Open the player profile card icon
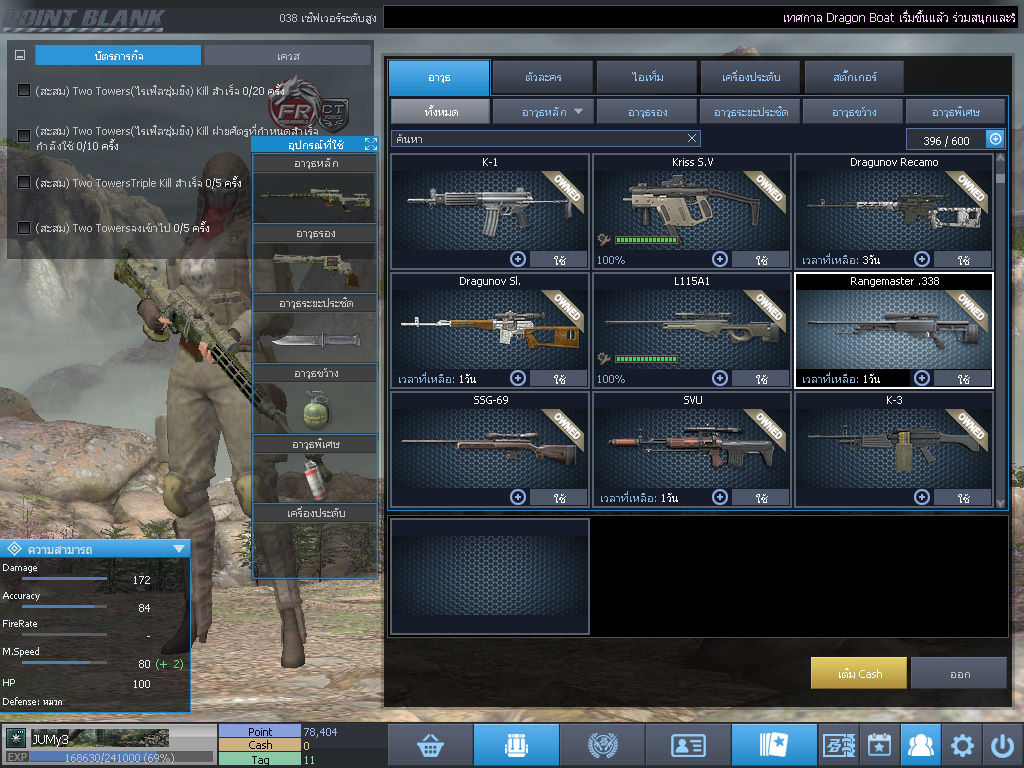 688,745
